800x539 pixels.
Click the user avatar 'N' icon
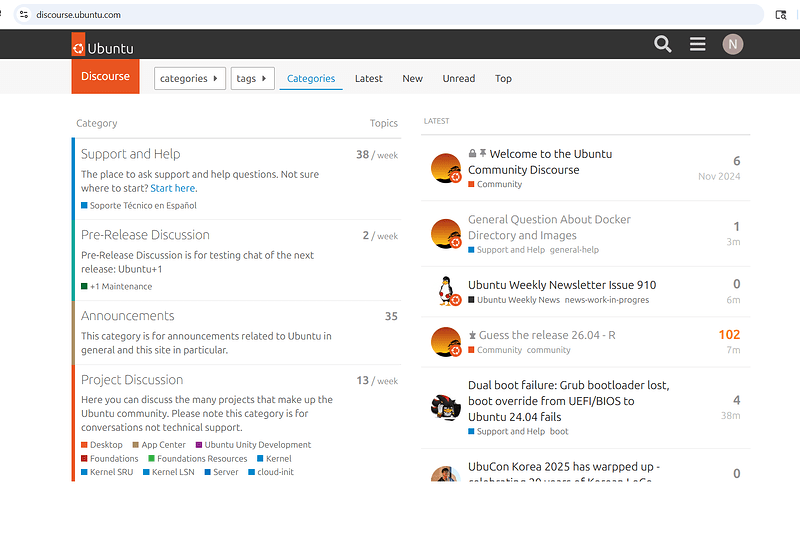click(733, 44)
